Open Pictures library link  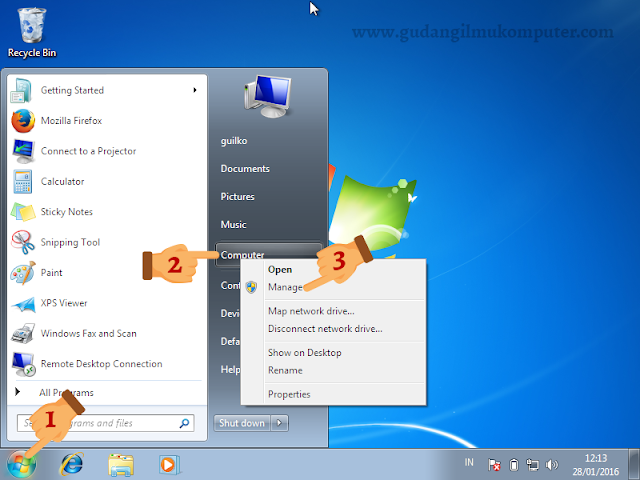pyautogui.click(x=237, y=197)
